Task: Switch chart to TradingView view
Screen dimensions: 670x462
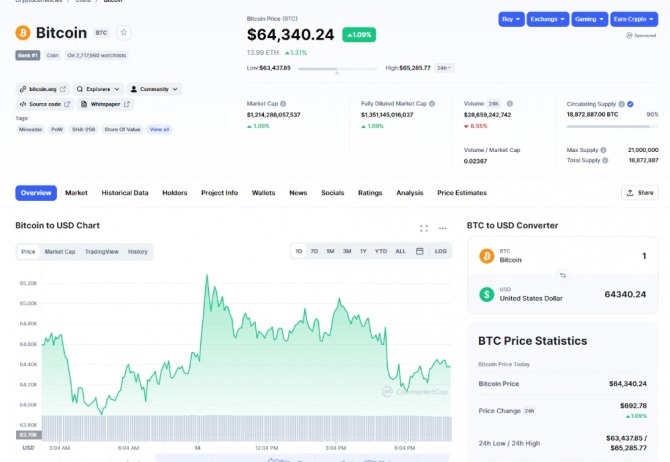Action: click(101, 252)
